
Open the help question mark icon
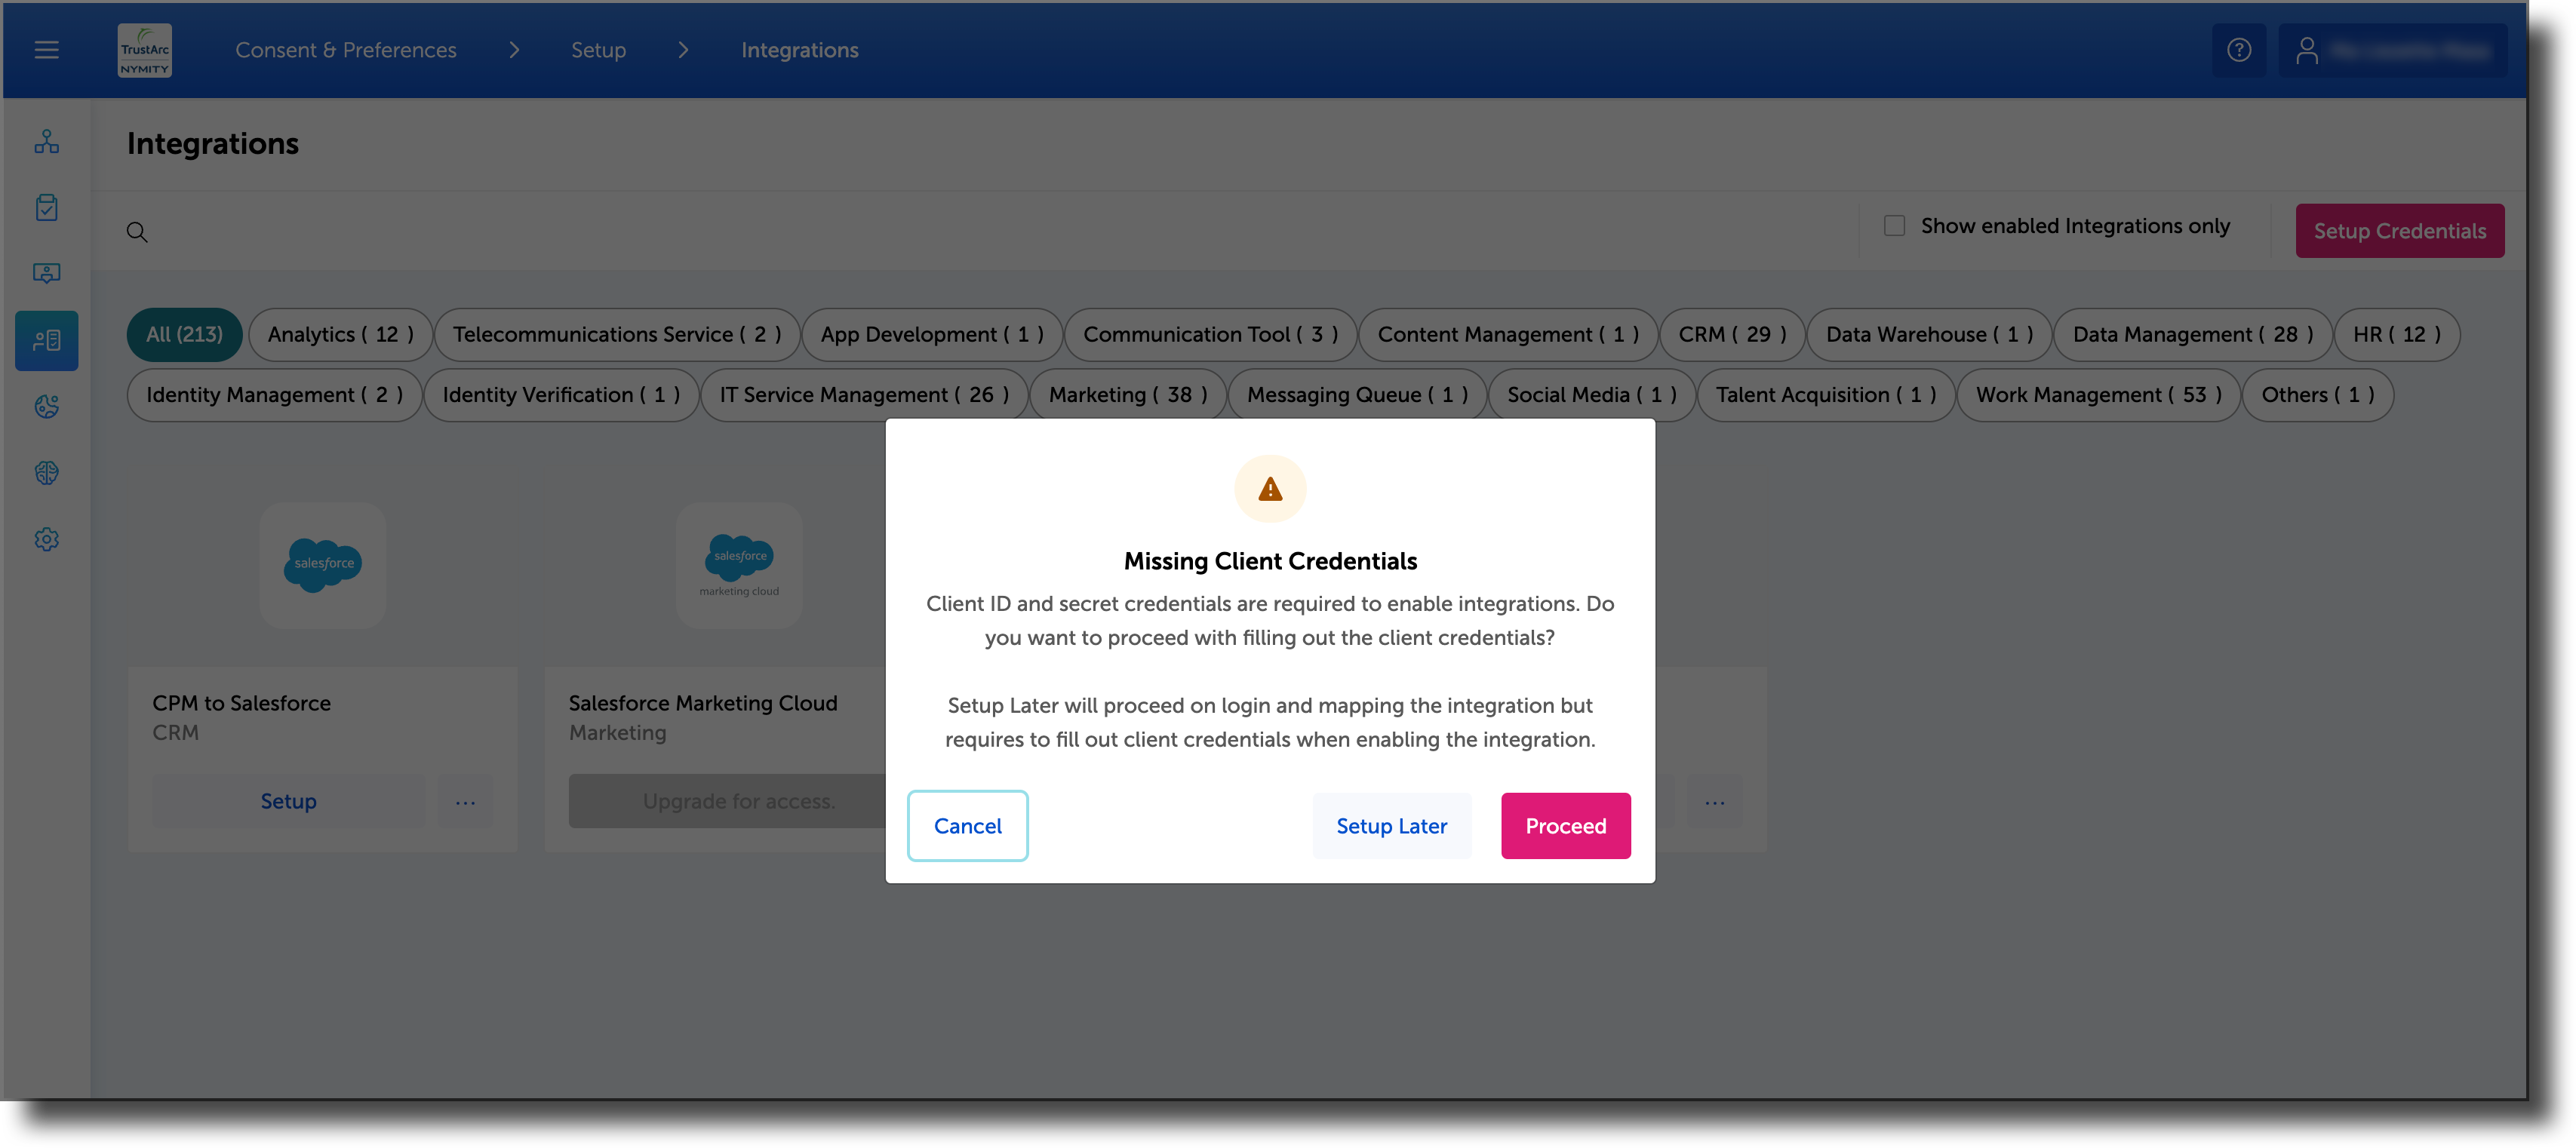2238,49
